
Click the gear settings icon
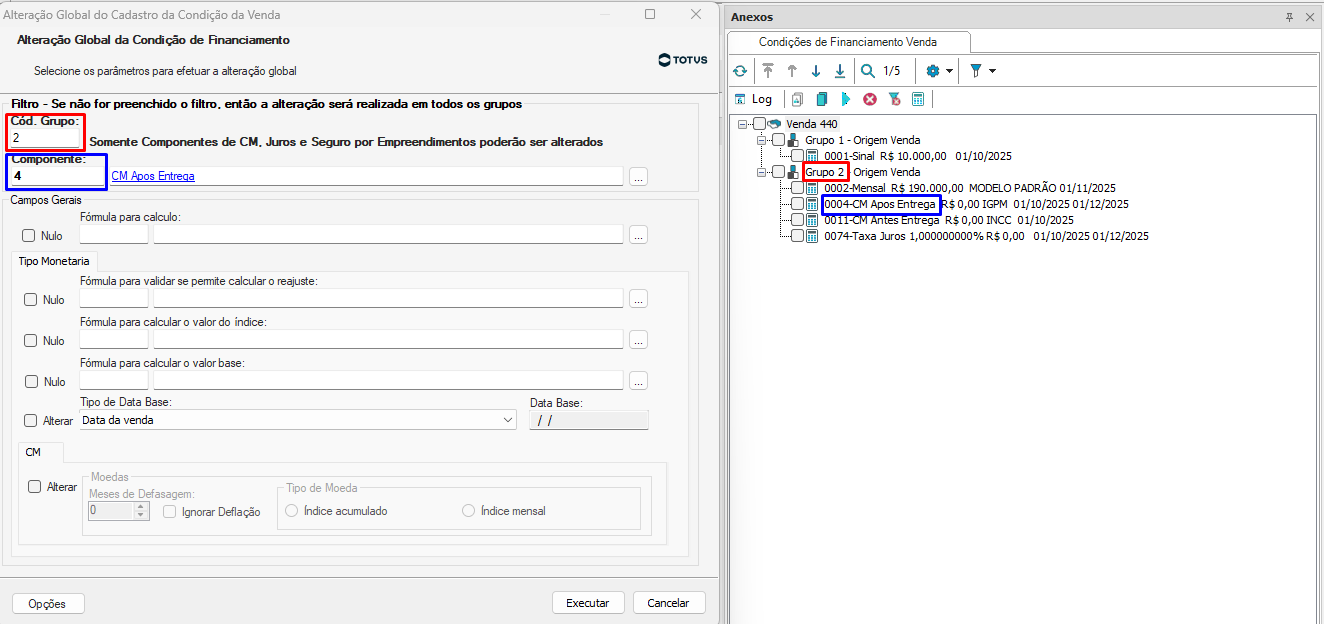pyautogui.click(x=933, y=71)
